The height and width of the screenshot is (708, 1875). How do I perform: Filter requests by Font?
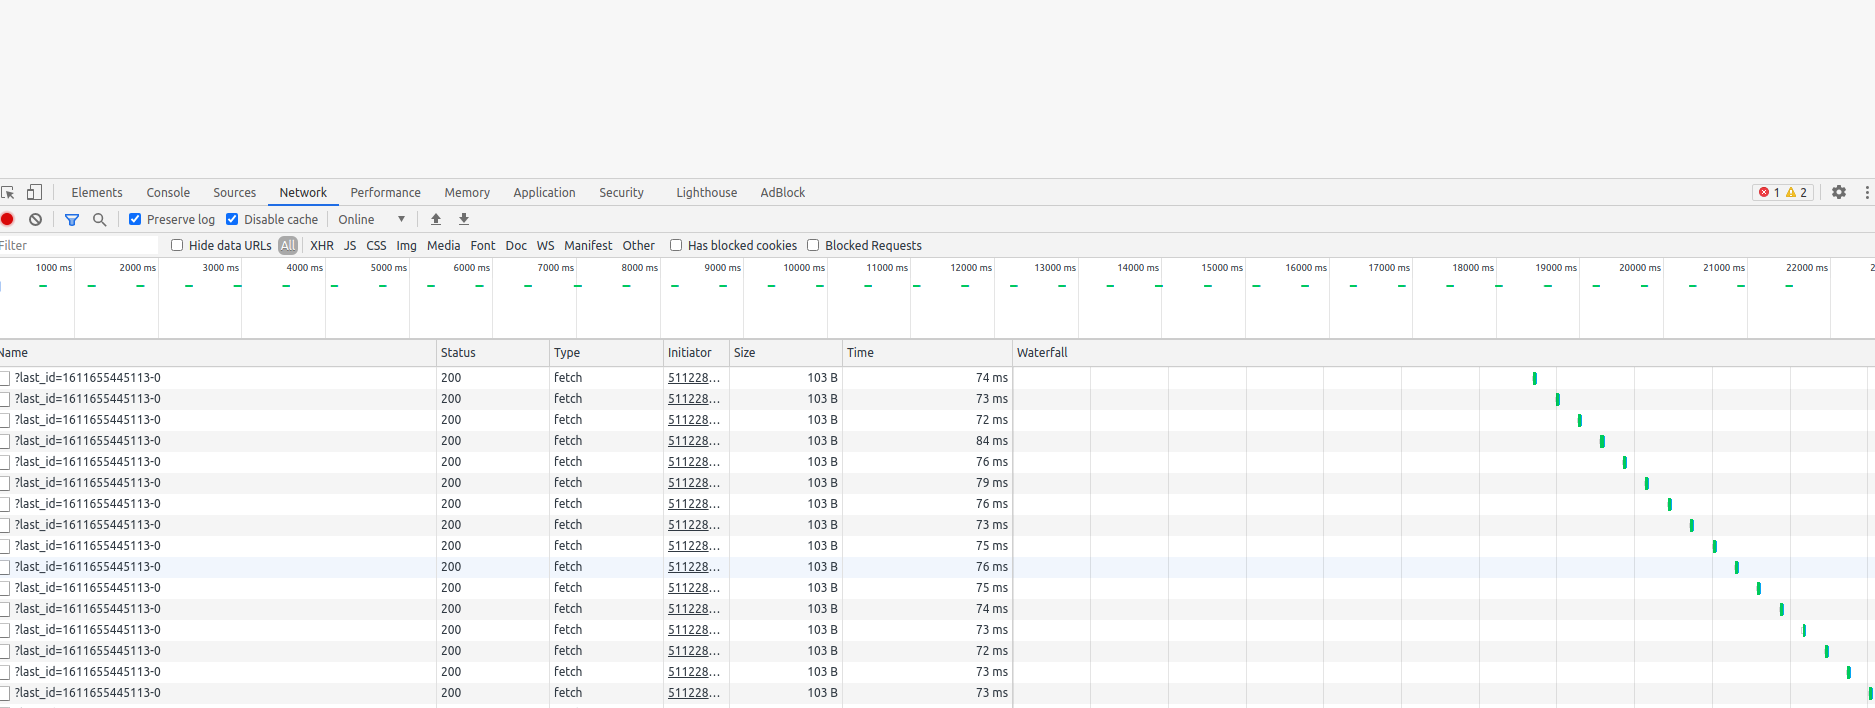point(483,245)
